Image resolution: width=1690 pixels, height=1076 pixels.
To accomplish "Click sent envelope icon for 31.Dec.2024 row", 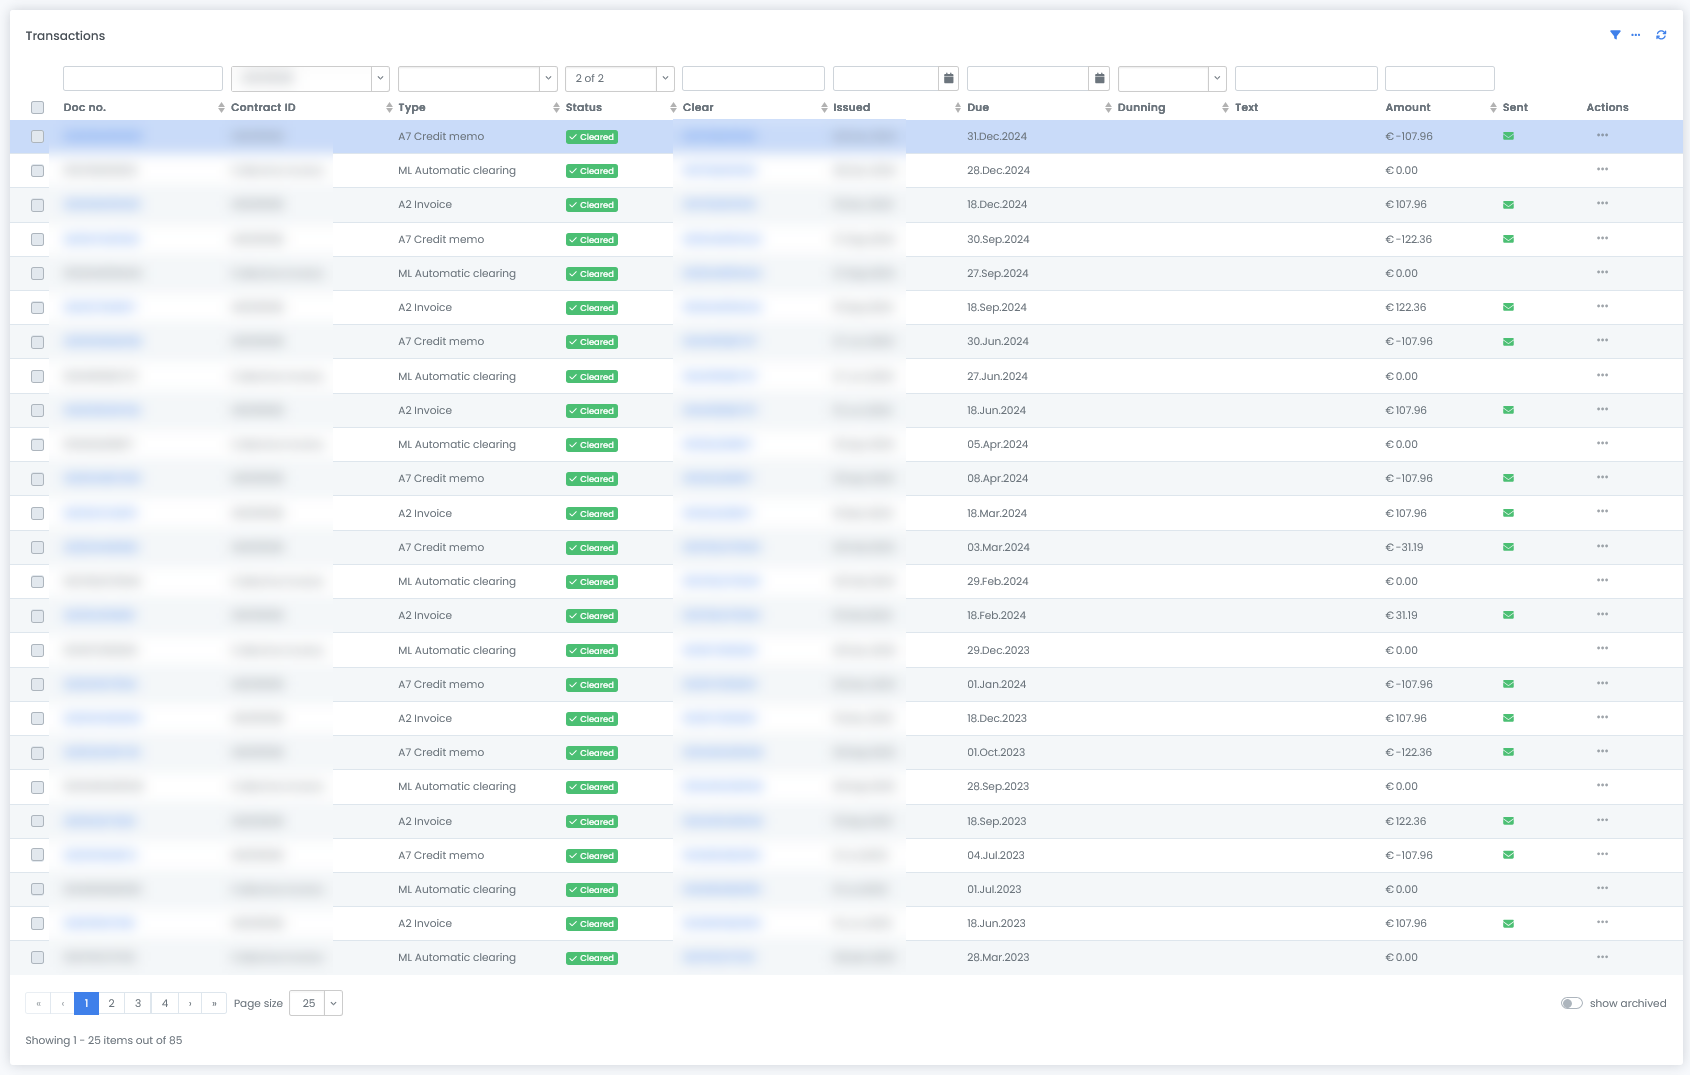I will (1508, 136).
